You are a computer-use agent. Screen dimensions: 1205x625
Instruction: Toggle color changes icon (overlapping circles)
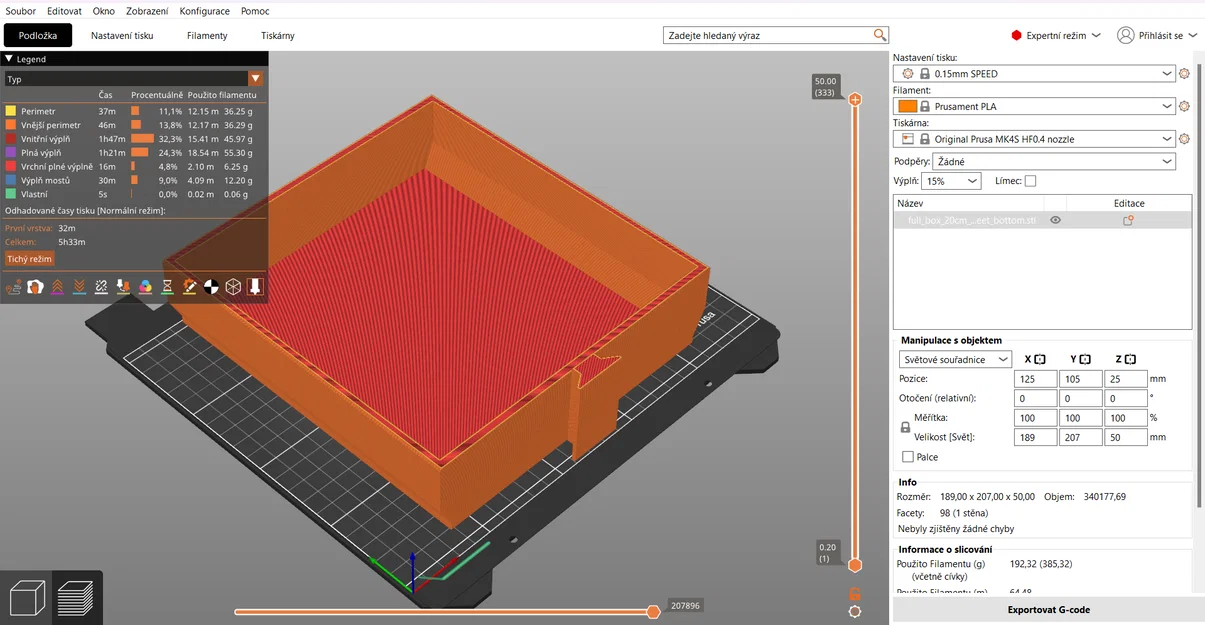(x=145, y=287)
